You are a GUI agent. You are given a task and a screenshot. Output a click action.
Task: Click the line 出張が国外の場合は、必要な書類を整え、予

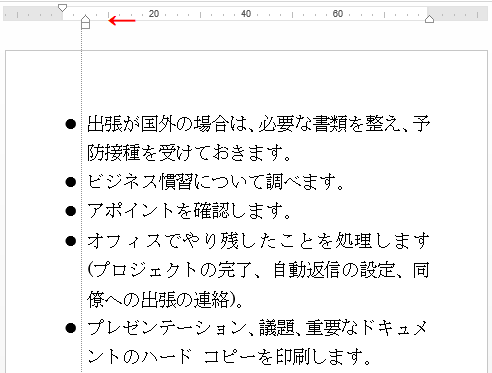click(x=258, y=124)
